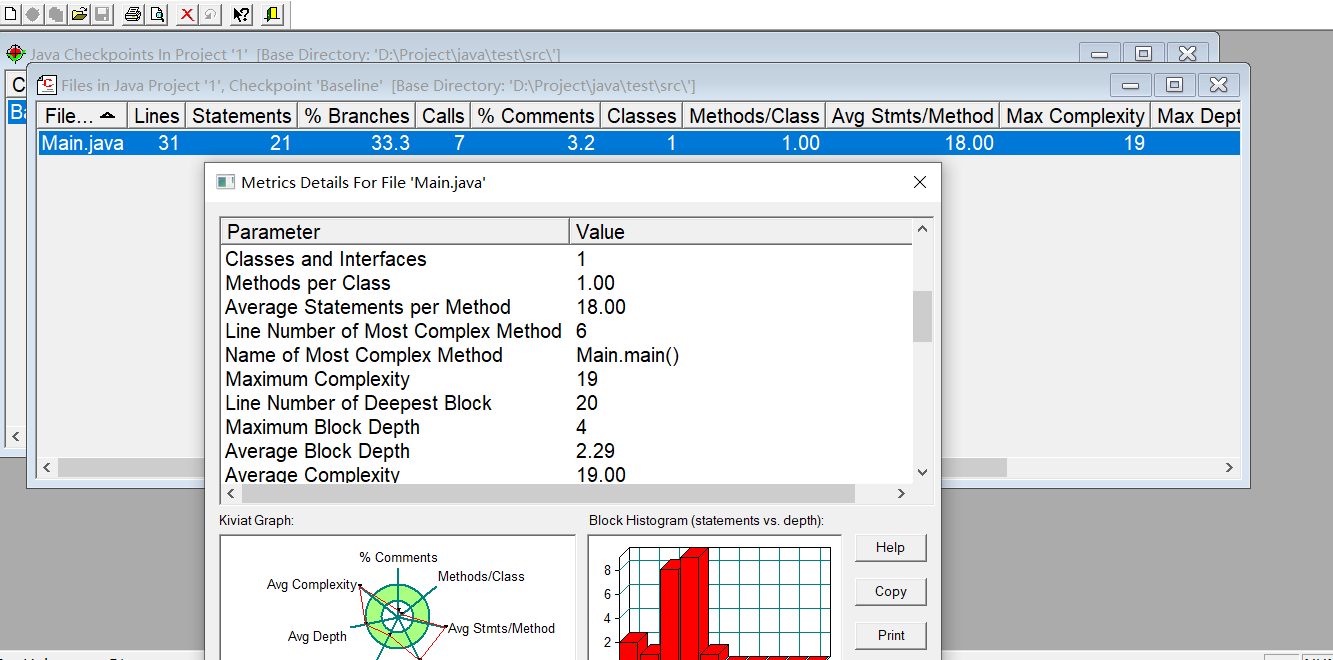Sort by the Avg Stmts/Method column header

[x=913, y=116]
